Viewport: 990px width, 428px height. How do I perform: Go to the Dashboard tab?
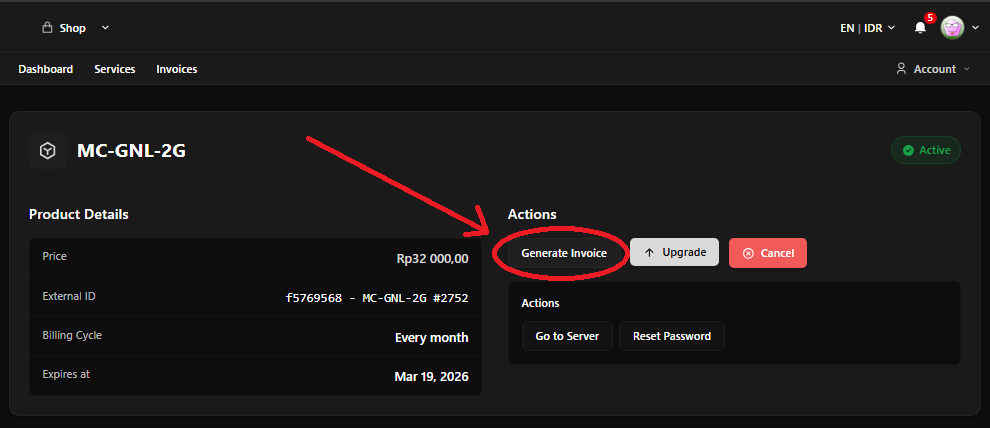(45, 69)
